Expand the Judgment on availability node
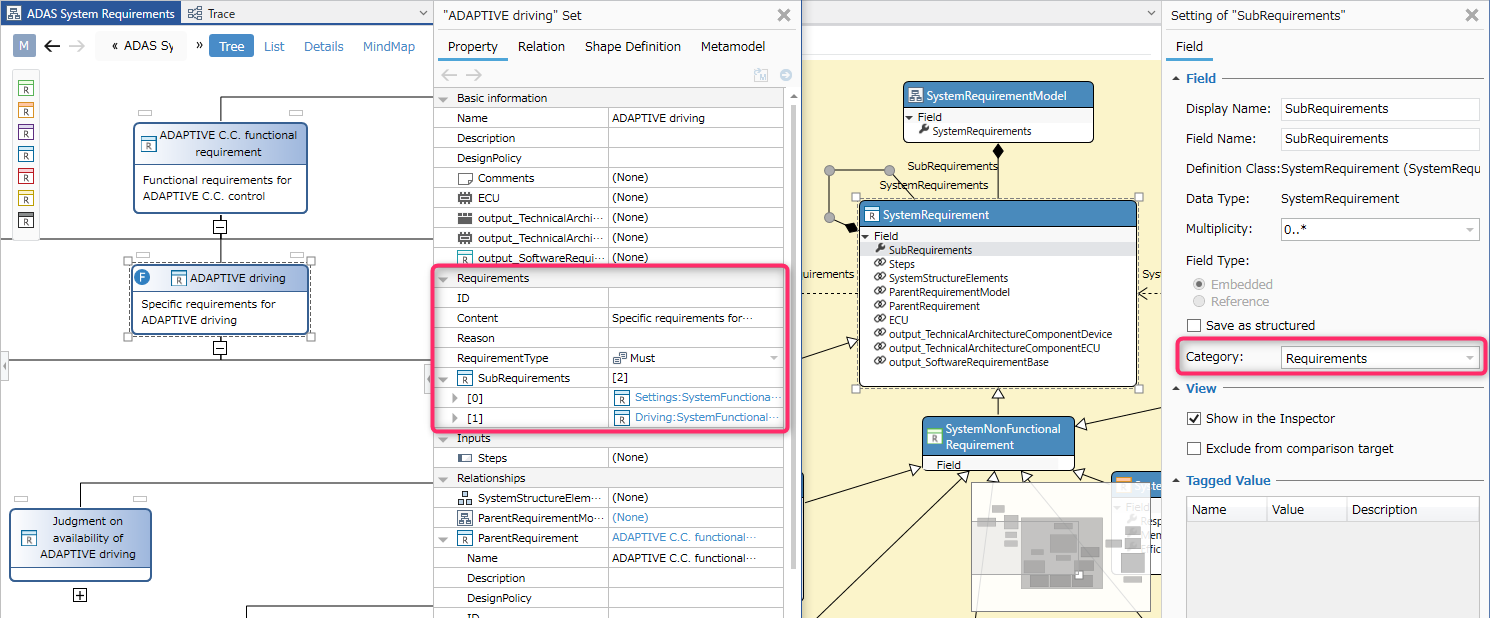The height and width of the screenshot is (618, 1490). 81,595
